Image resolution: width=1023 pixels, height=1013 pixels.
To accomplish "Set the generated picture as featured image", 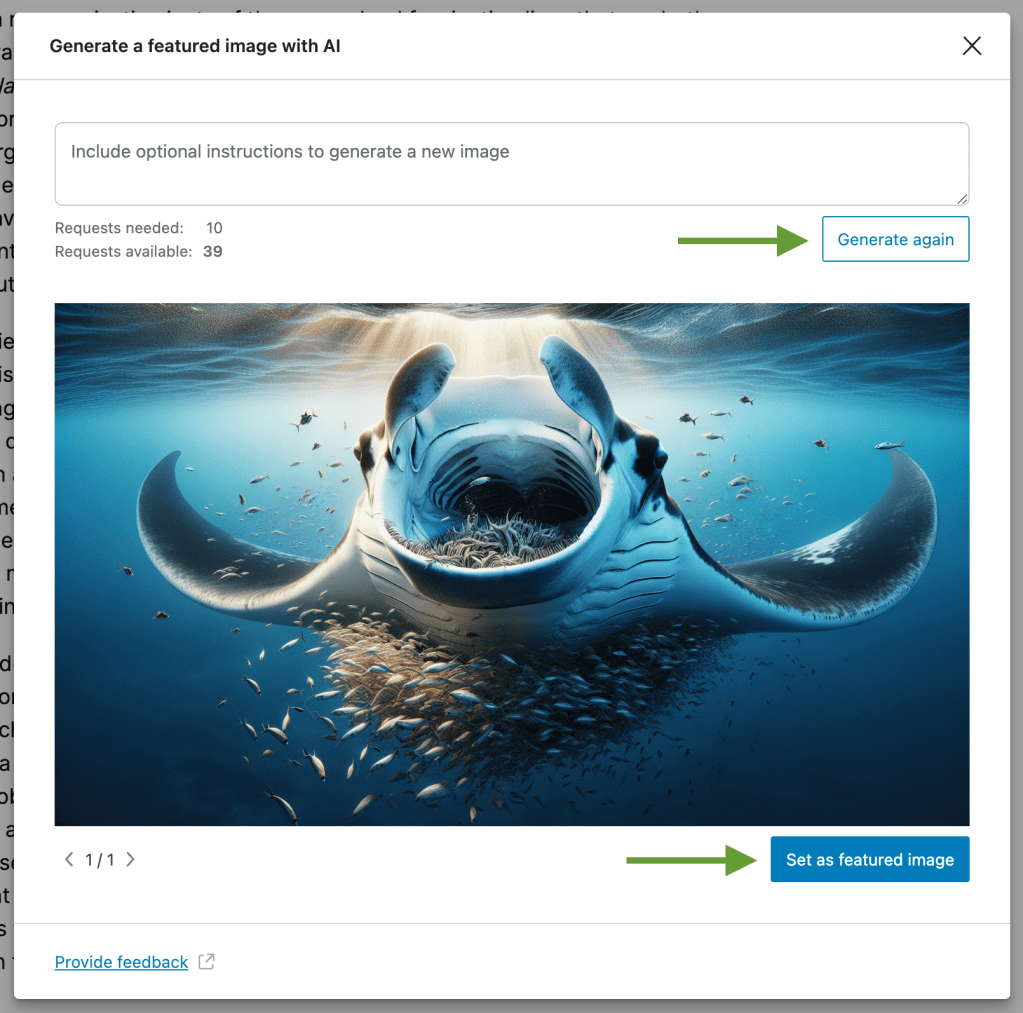I will pos(869,860).
